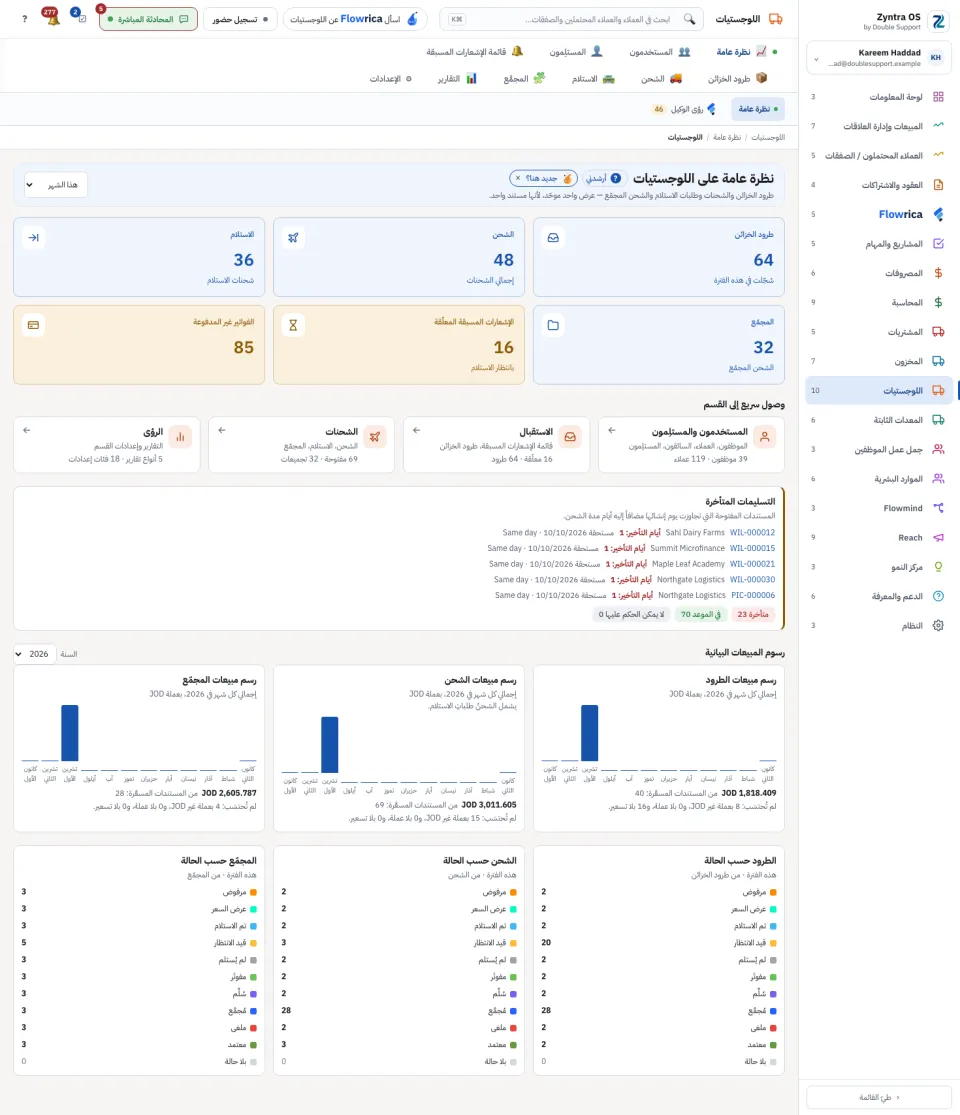
Task: Click the متأخرة 23 late badge
Action: pyautogui.click(x=753, y=614)
